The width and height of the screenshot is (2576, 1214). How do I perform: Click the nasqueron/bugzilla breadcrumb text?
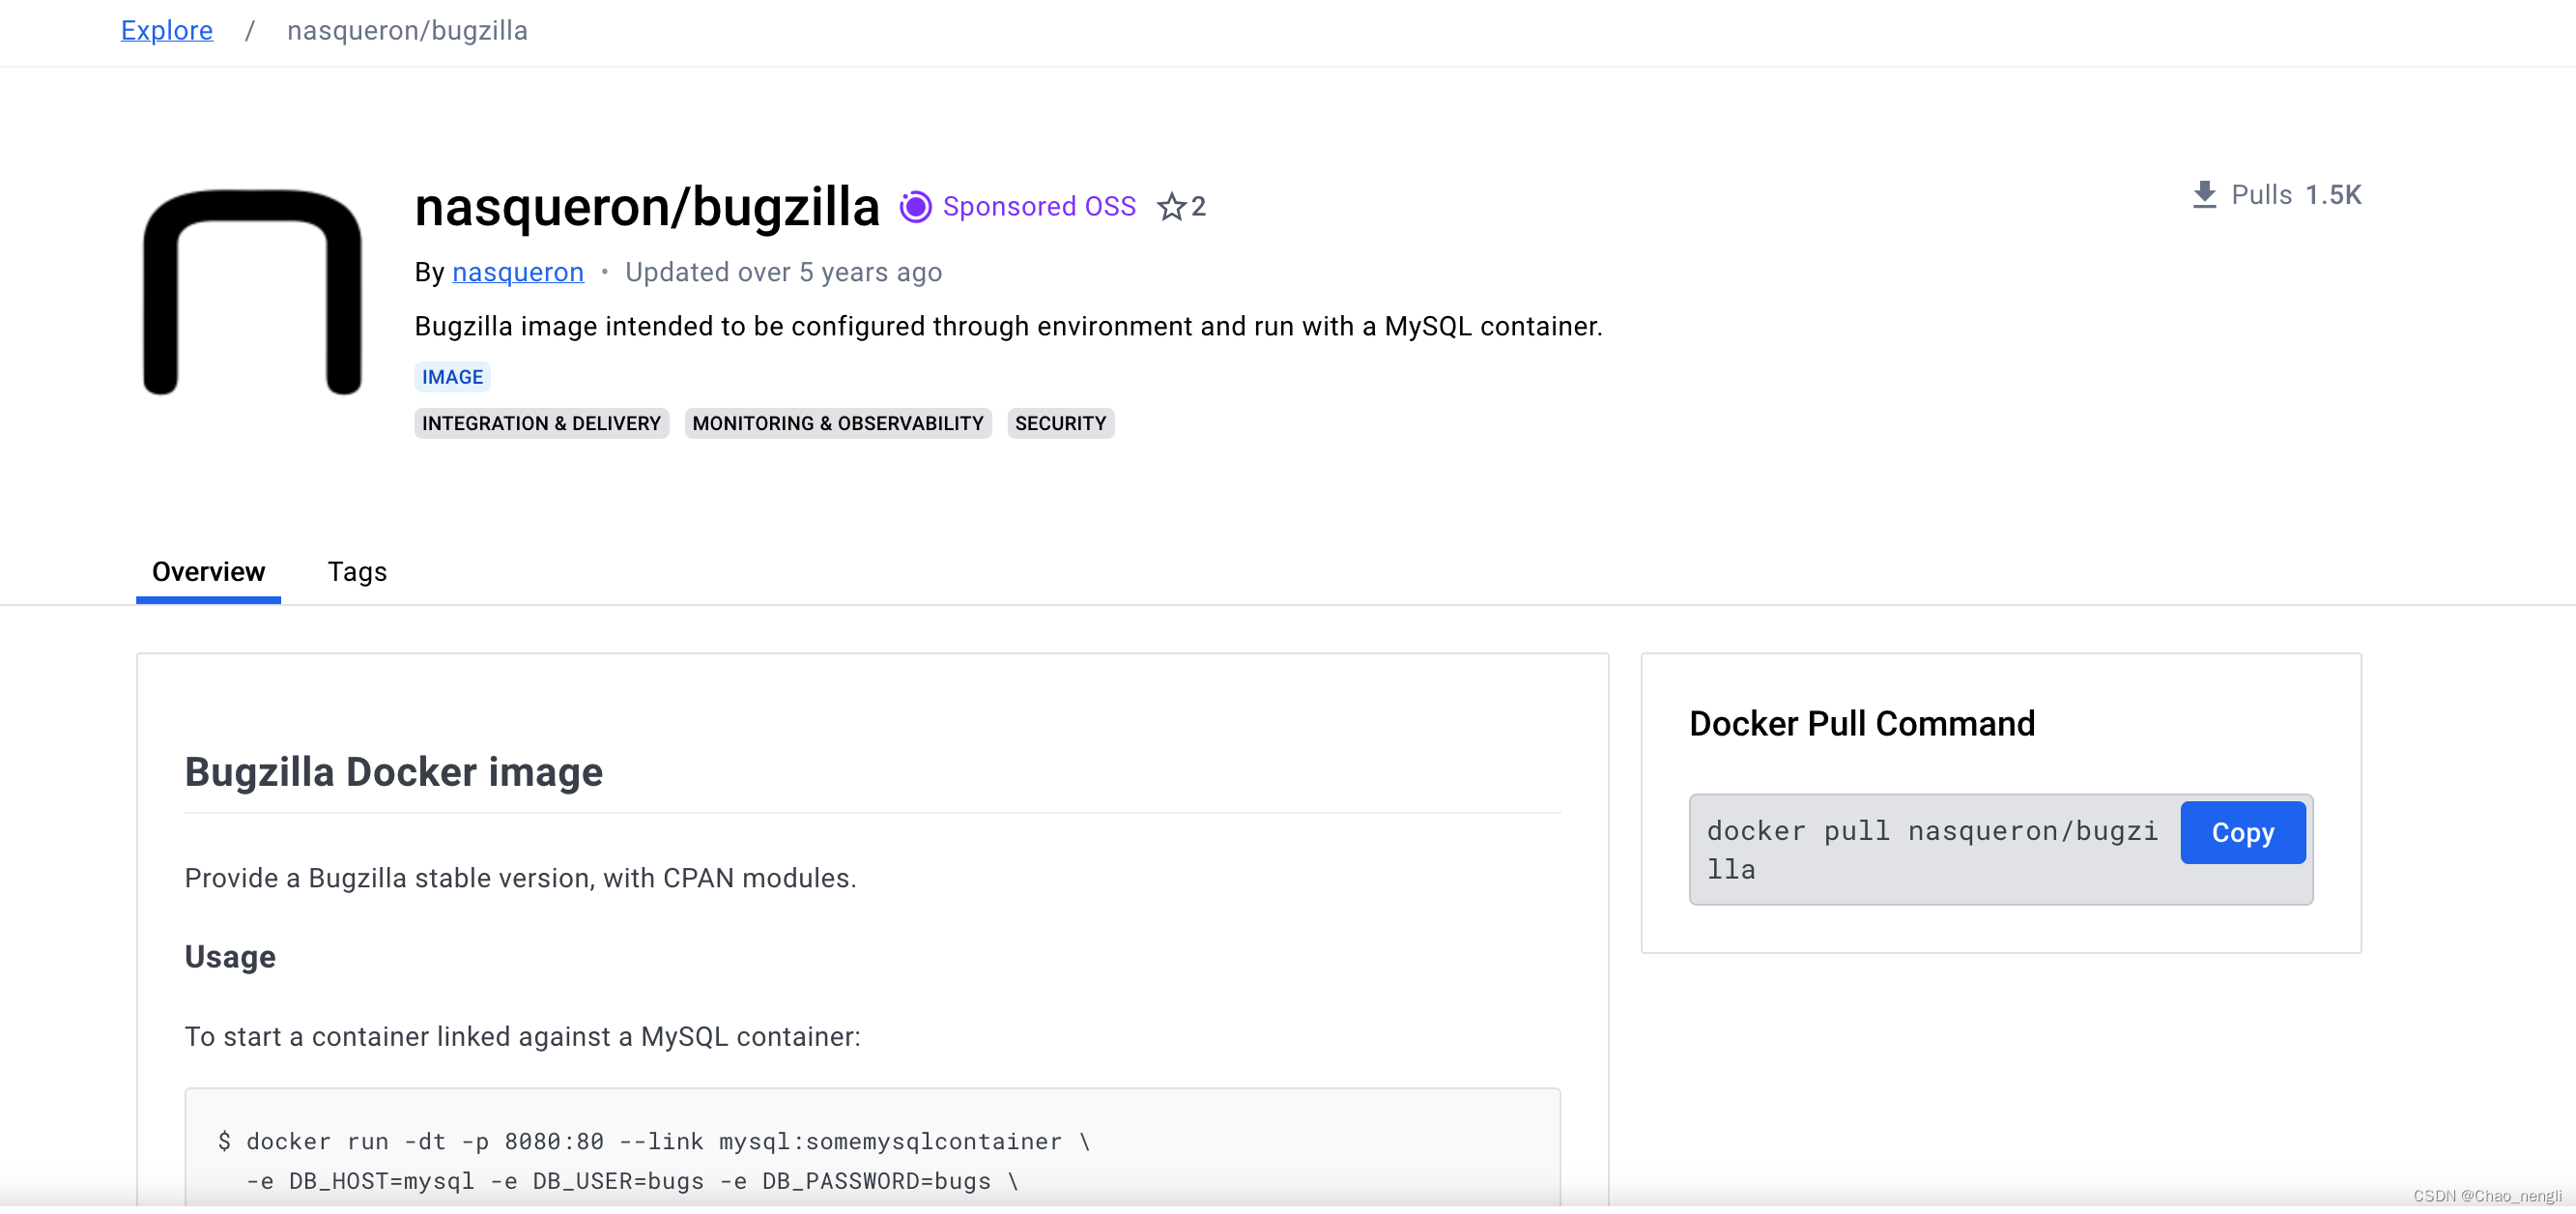pos(407,31)
